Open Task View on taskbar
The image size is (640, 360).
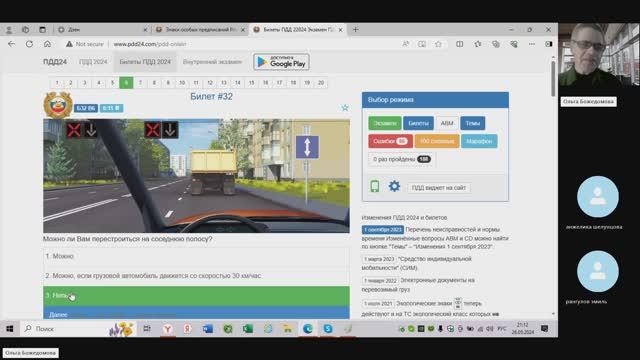[x=147, y=329]
